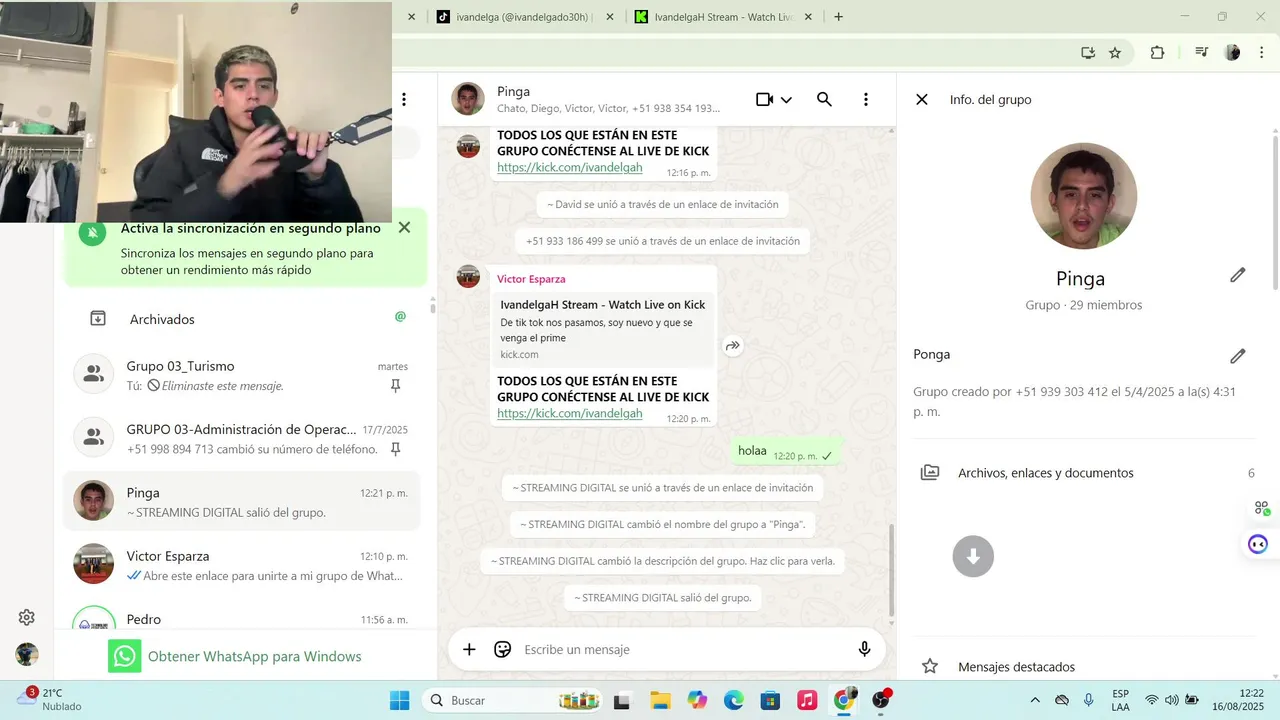The height and width of the screenshot is (720, 1280).
Task: Close the ivandelga TikTok tab
Action: (x=609, y=17)
